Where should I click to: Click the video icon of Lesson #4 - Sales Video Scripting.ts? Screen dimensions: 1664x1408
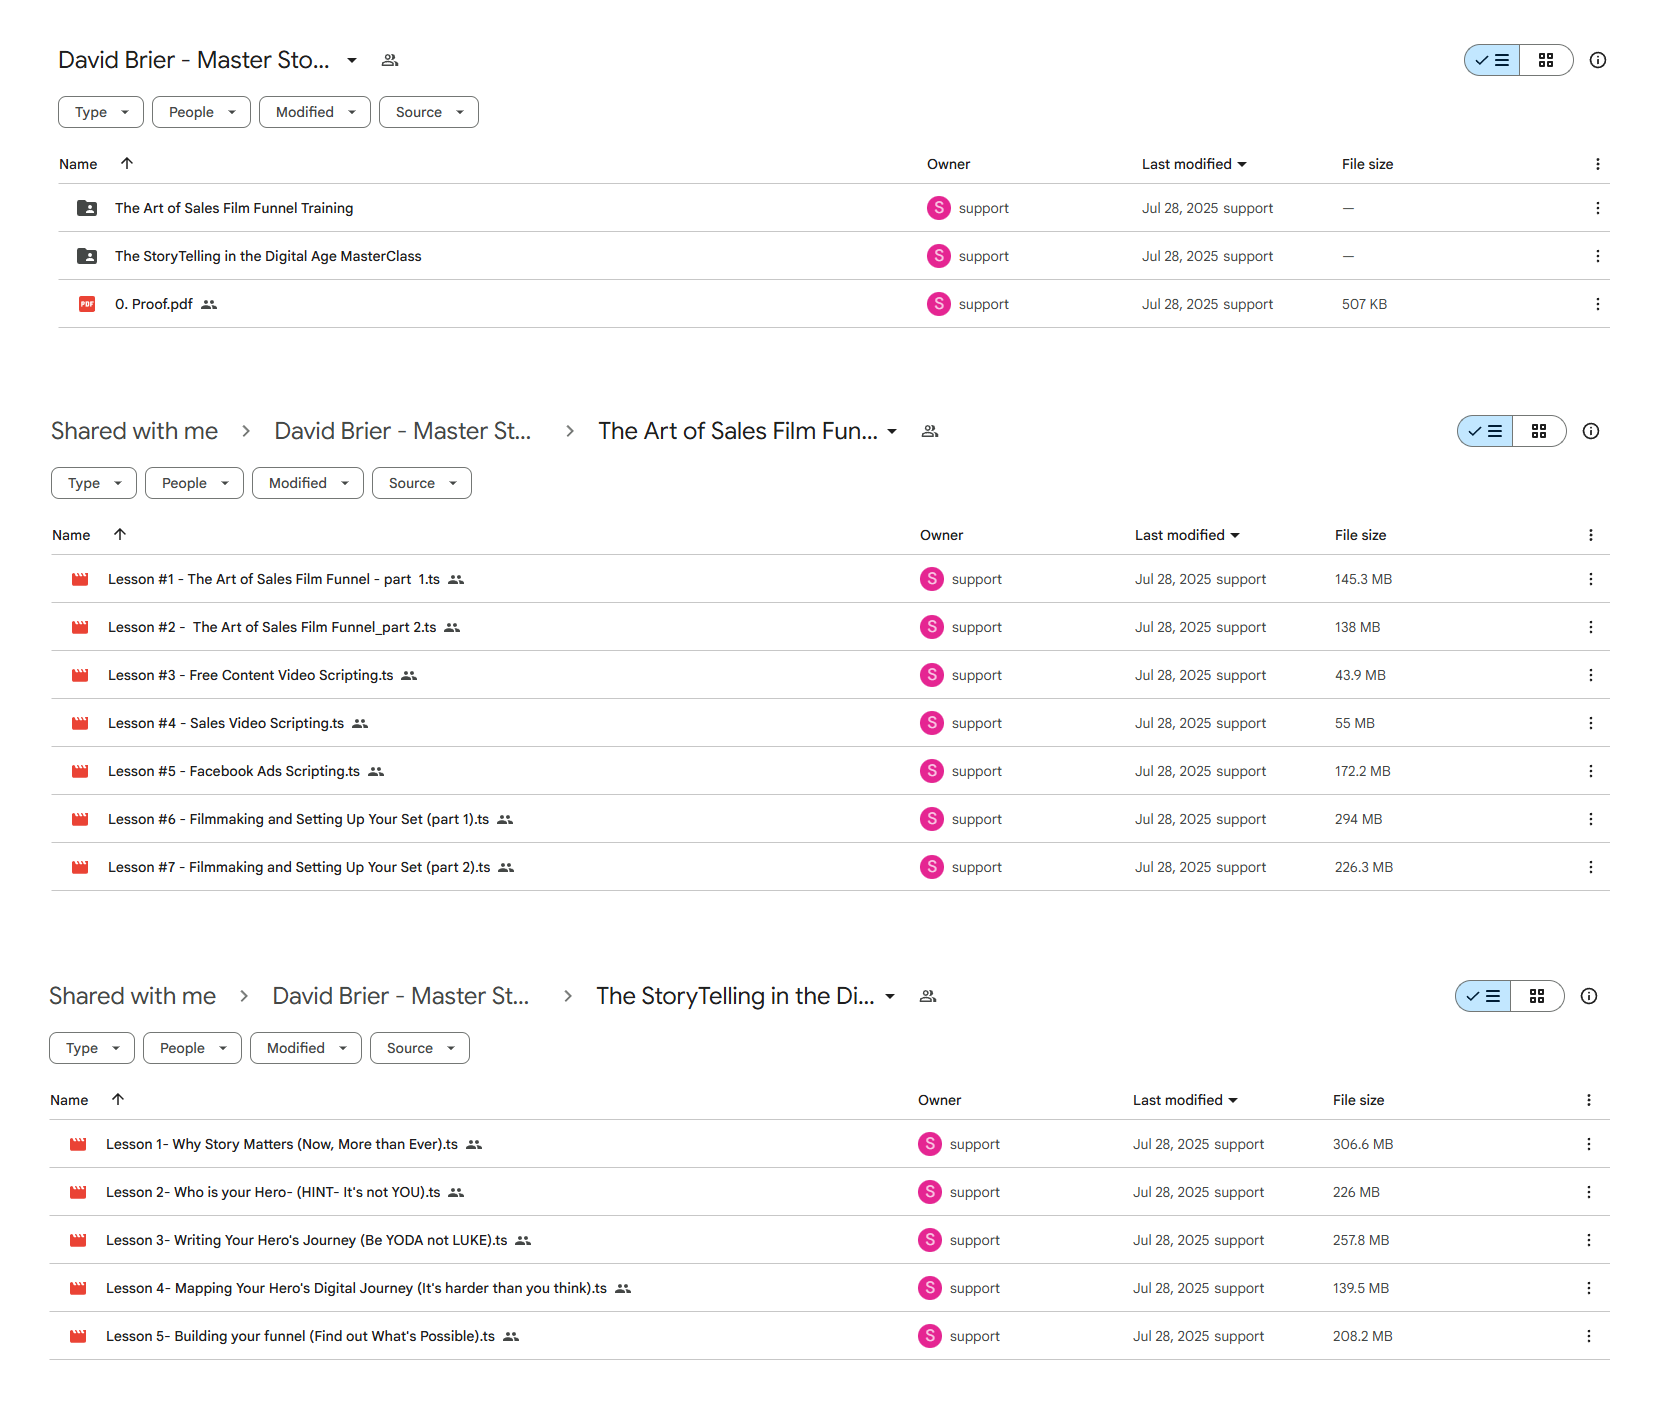point(80,723)
